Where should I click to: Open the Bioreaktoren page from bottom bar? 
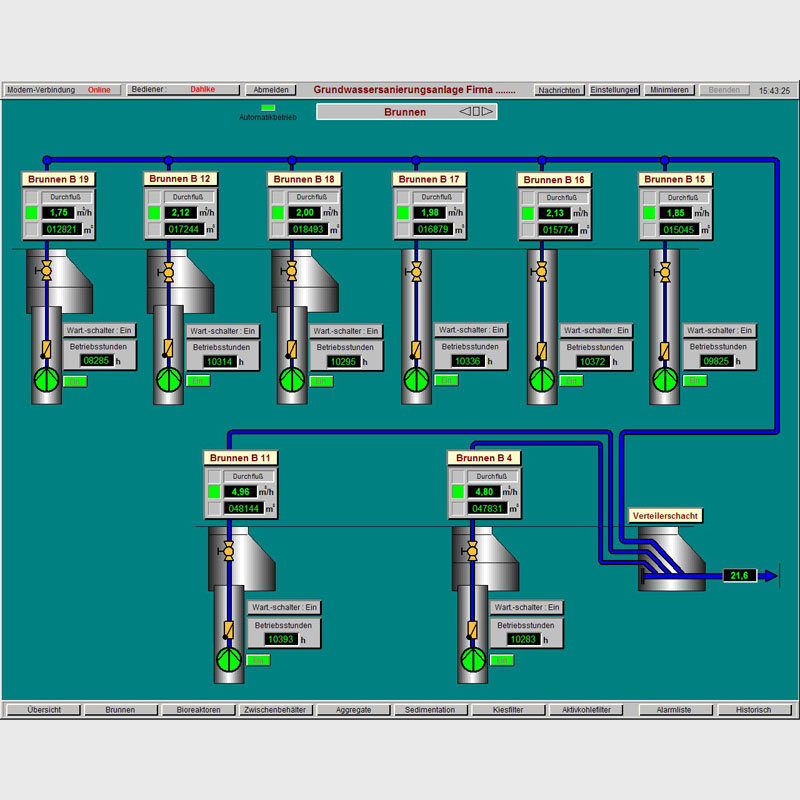pyautogui.click(x=198, y=710)
